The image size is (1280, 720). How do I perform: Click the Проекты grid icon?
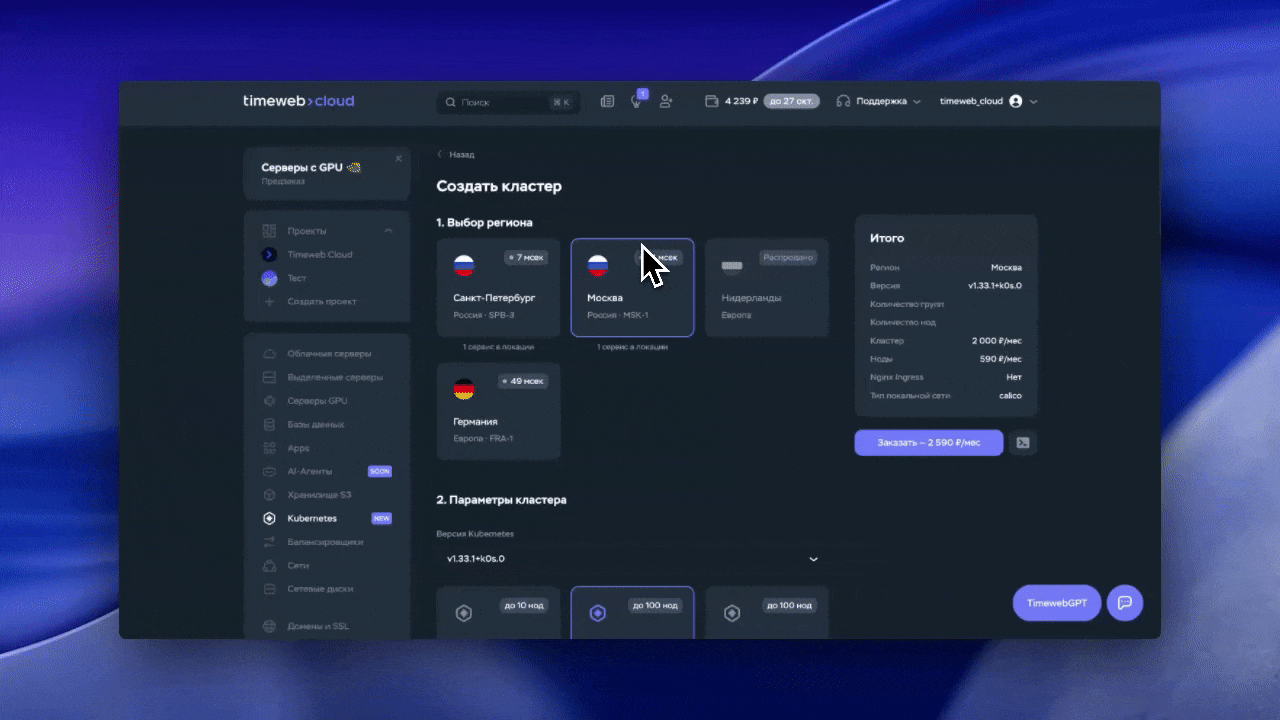[x=269, y=231]
